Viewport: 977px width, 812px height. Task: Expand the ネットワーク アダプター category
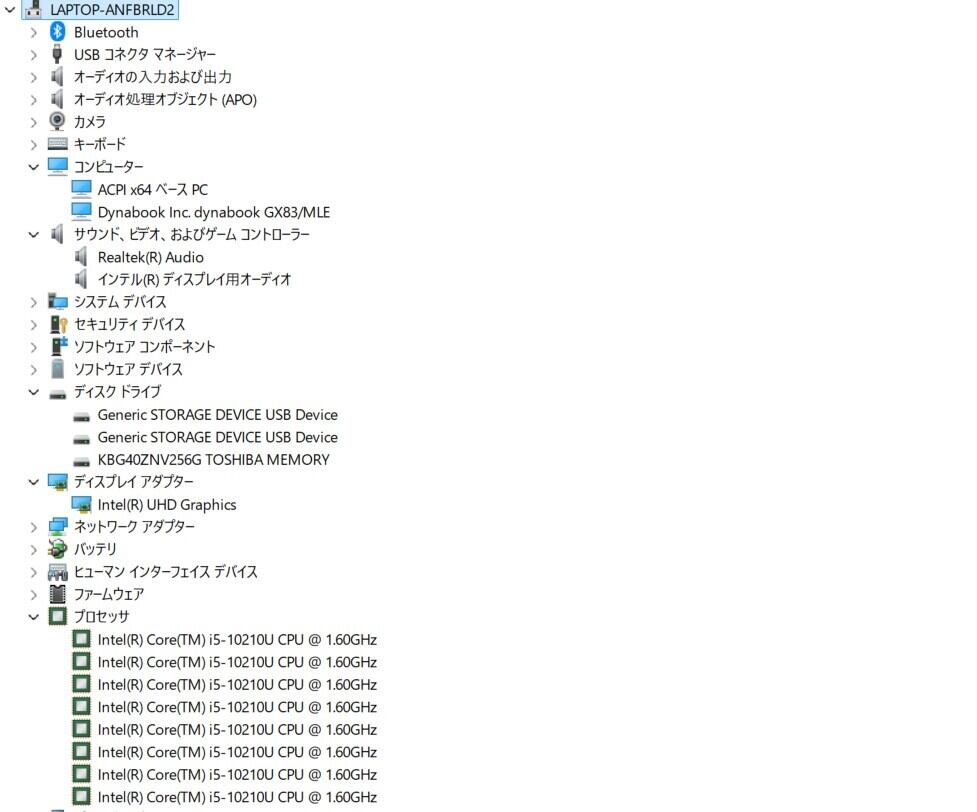point(34,527)
